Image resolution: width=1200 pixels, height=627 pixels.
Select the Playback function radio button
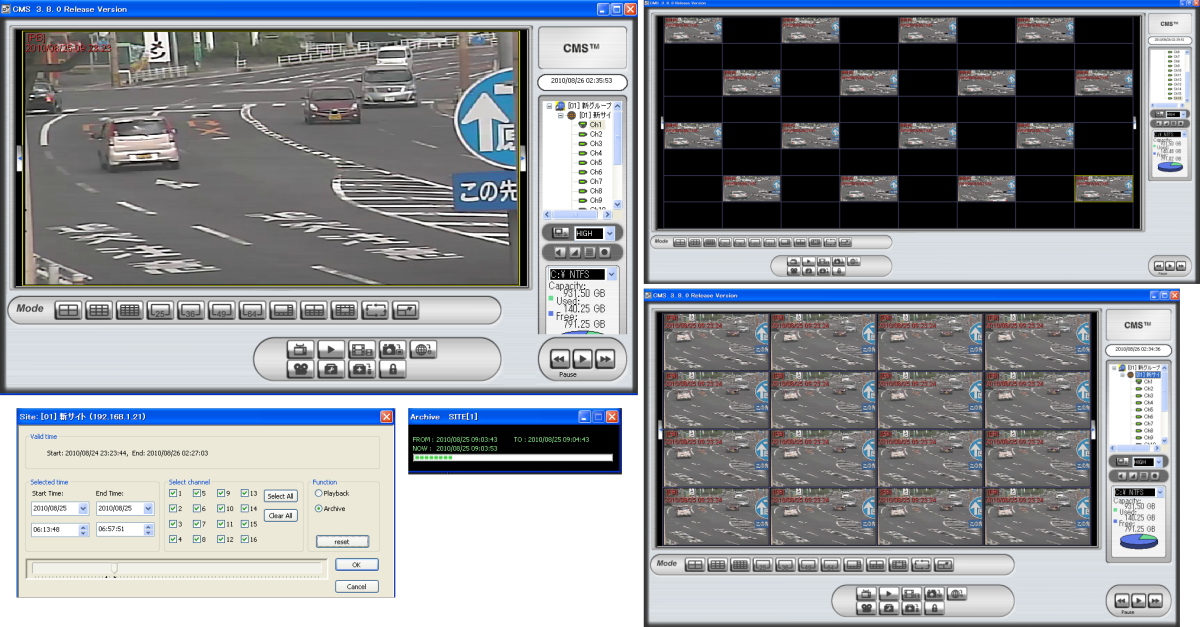(319, 493)
